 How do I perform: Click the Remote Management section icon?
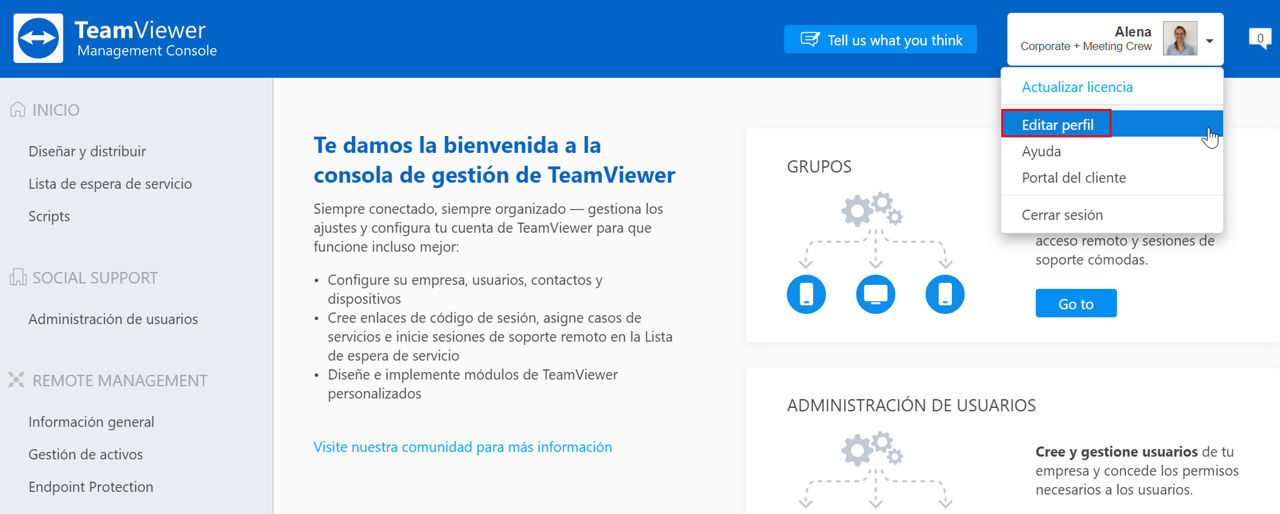click(17, 380)
